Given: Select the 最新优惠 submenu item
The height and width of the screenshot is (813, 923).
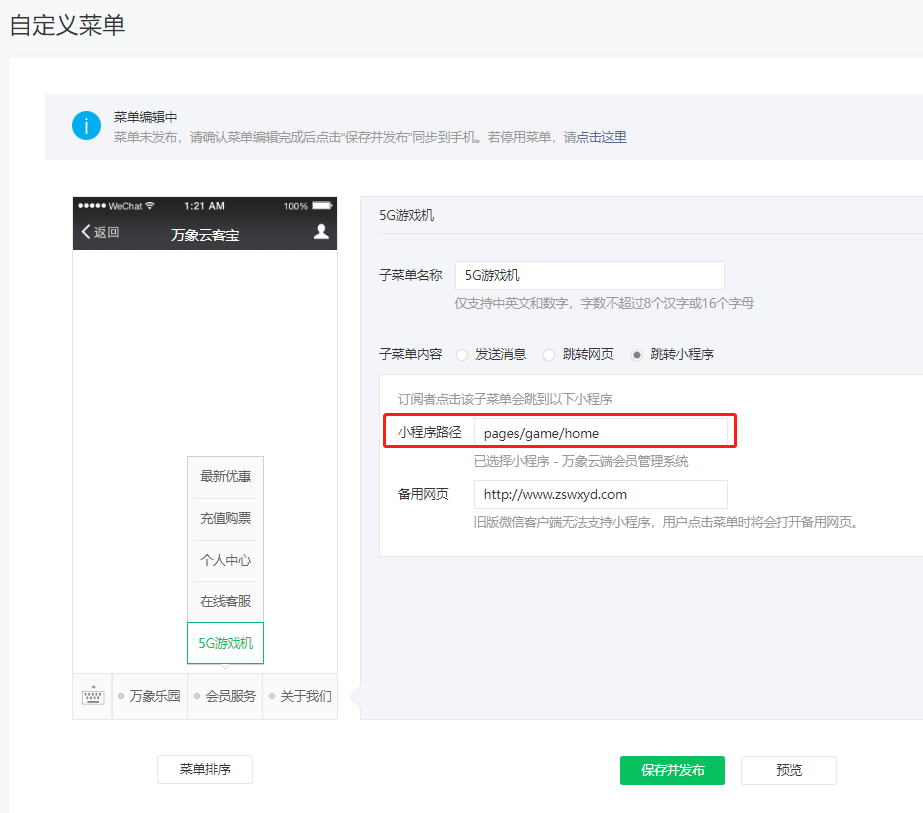Looking at the screenshot, I should [225, 477].
